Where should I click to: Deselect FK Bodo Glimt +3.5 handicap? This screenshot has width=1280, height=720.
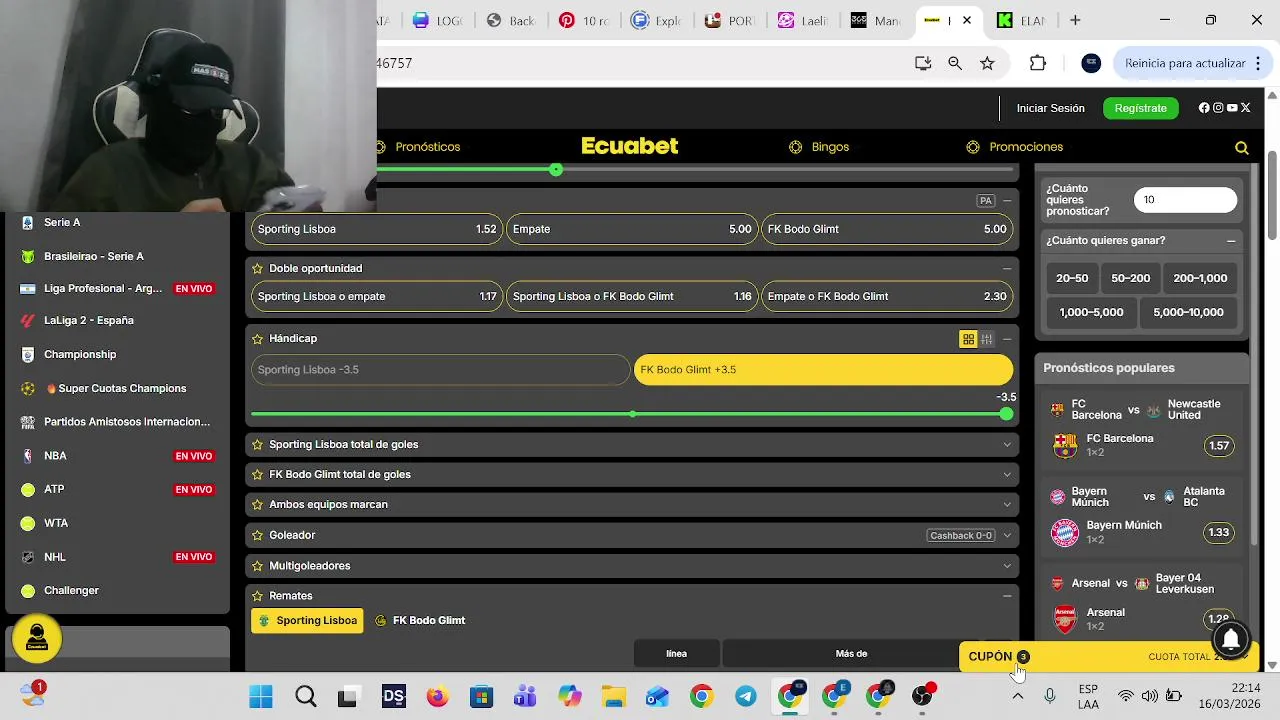coord(823,370)
